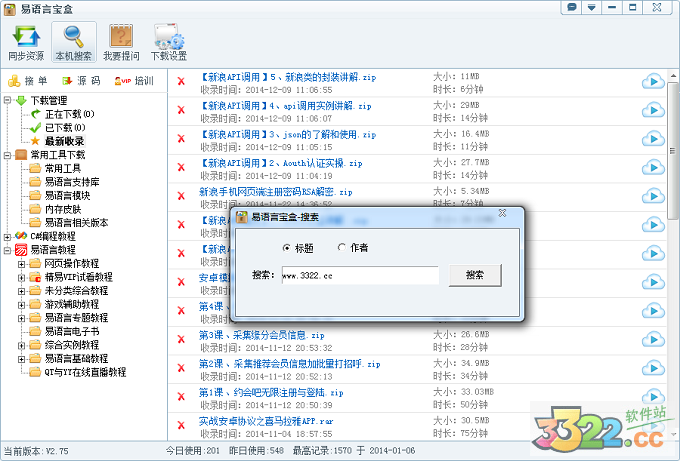Delete the 新浪类的封装讲解.zip entry via red X
680x461 pixels.
coord(181,81)
